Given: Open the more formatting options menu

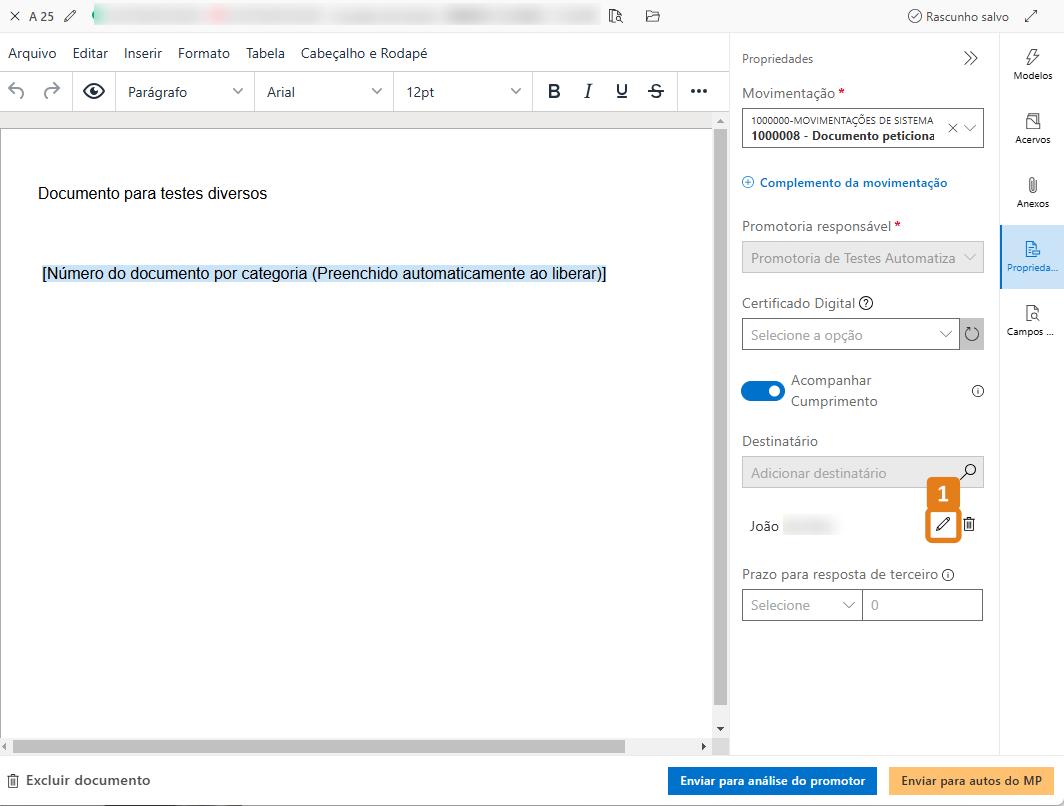Looking at the screenshot, I should click(700, 90).
